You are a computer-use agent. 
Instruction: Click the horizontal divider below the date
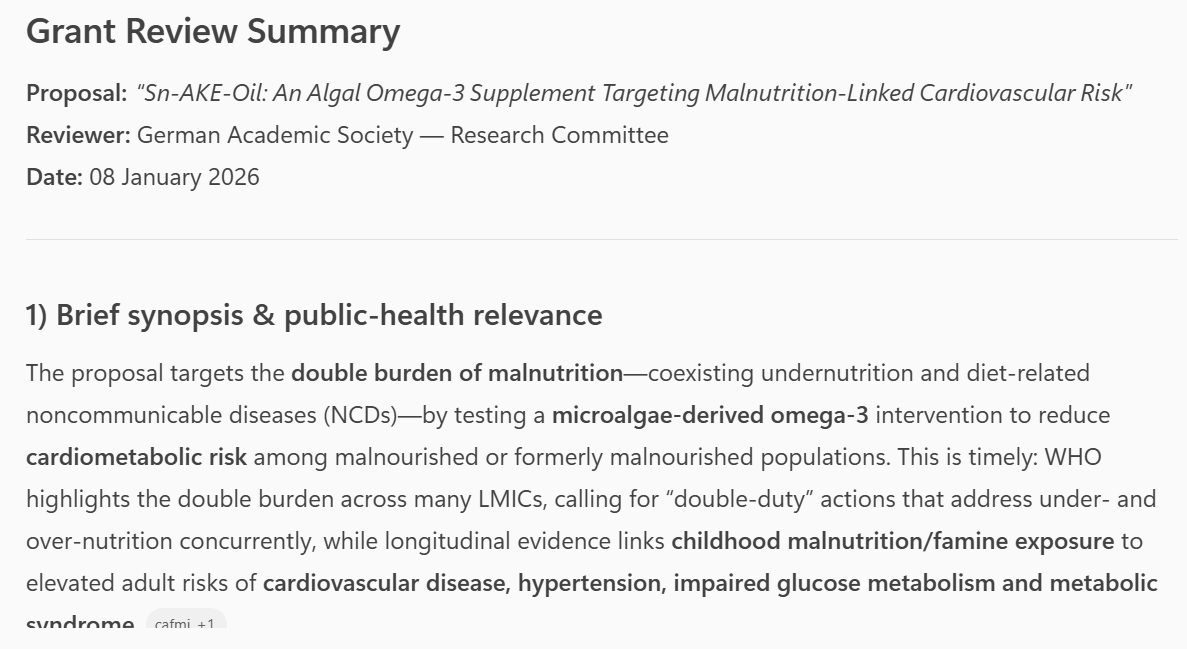pos(601,240)
